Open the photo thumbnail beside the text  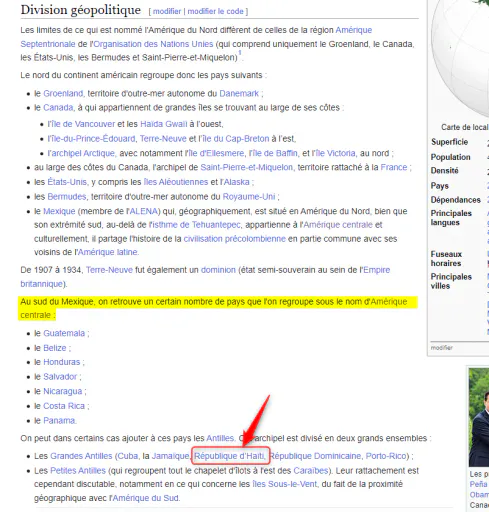(x=479, y=417)
